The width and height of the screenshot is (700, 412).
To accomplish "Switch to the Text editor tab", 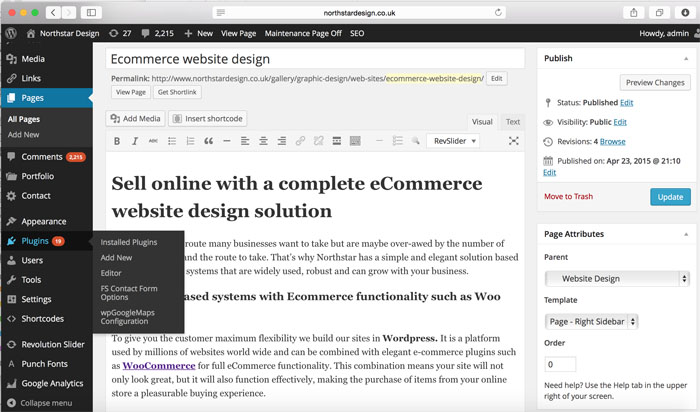I will coord(512,122).
